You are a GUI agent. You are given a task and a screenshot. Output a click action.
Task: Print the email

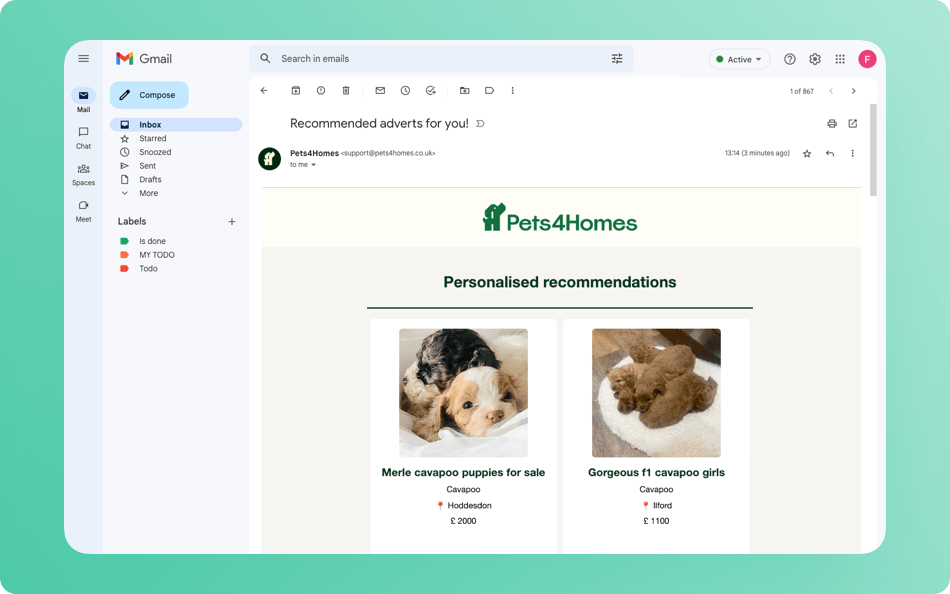(832, 124)
